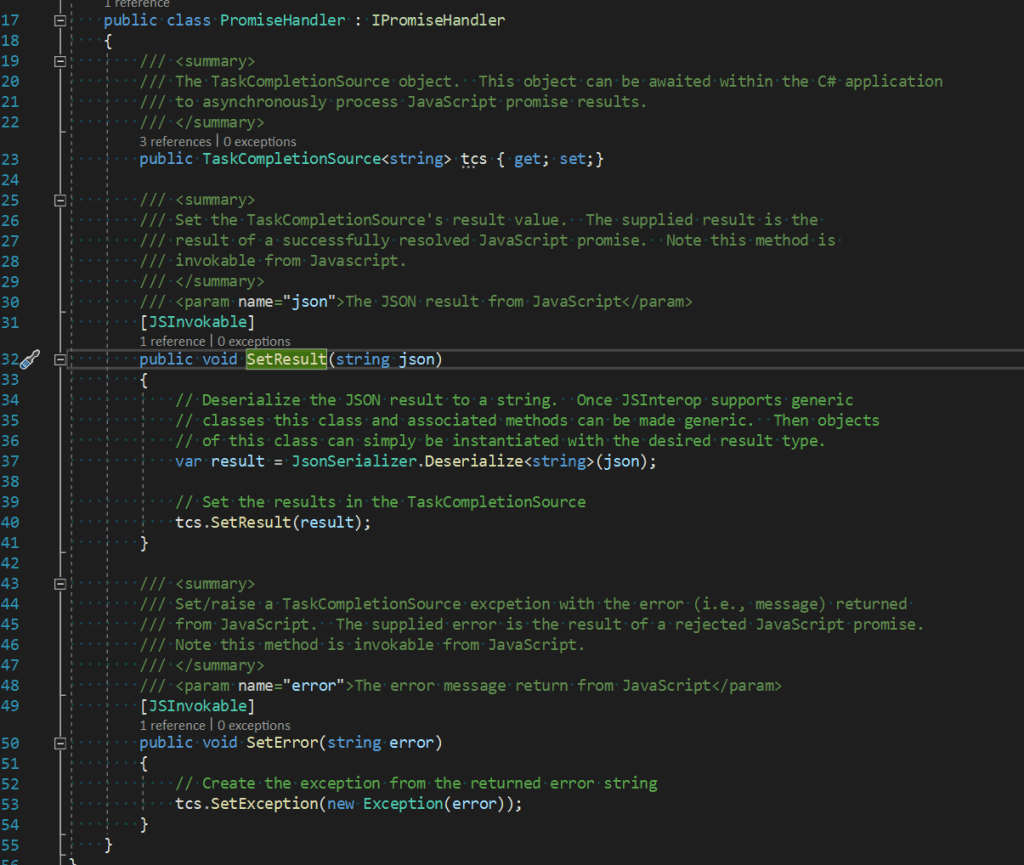
Task: Click the tcs property name
Action: coord(473,160)
